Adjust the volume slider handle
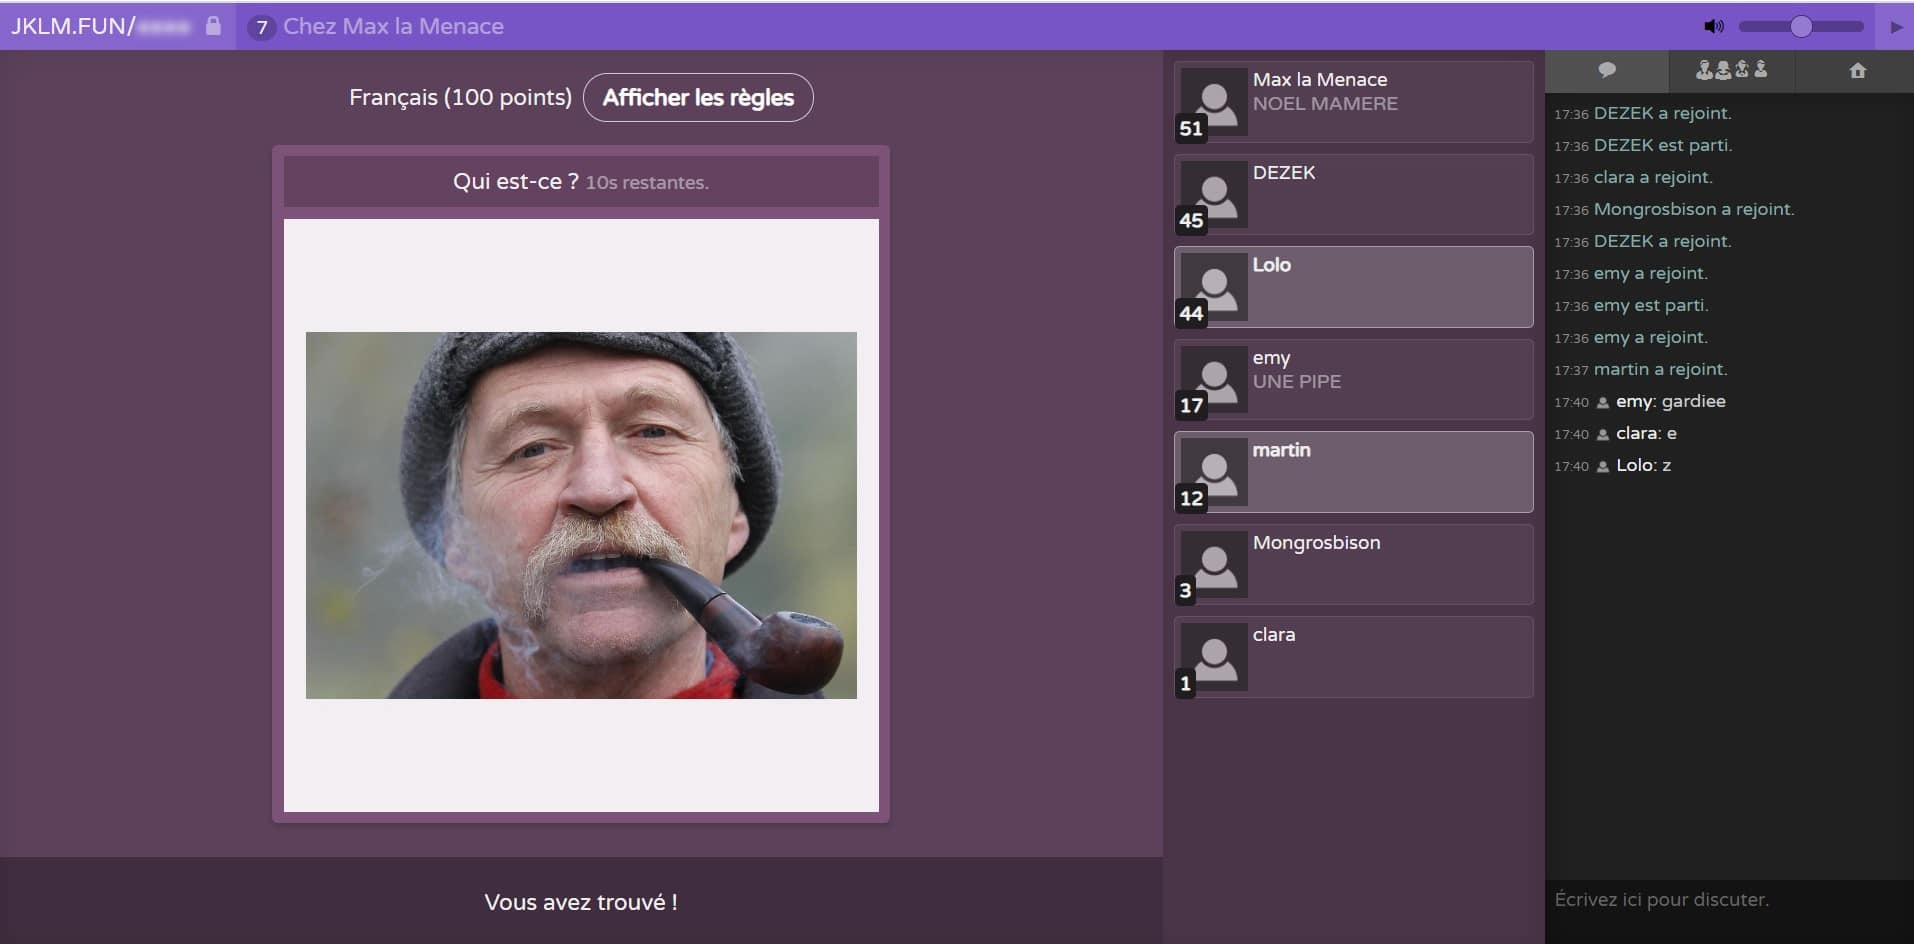Image resolution: width=1914 pixels, height=944 pixels. [x=1801, y=27]
